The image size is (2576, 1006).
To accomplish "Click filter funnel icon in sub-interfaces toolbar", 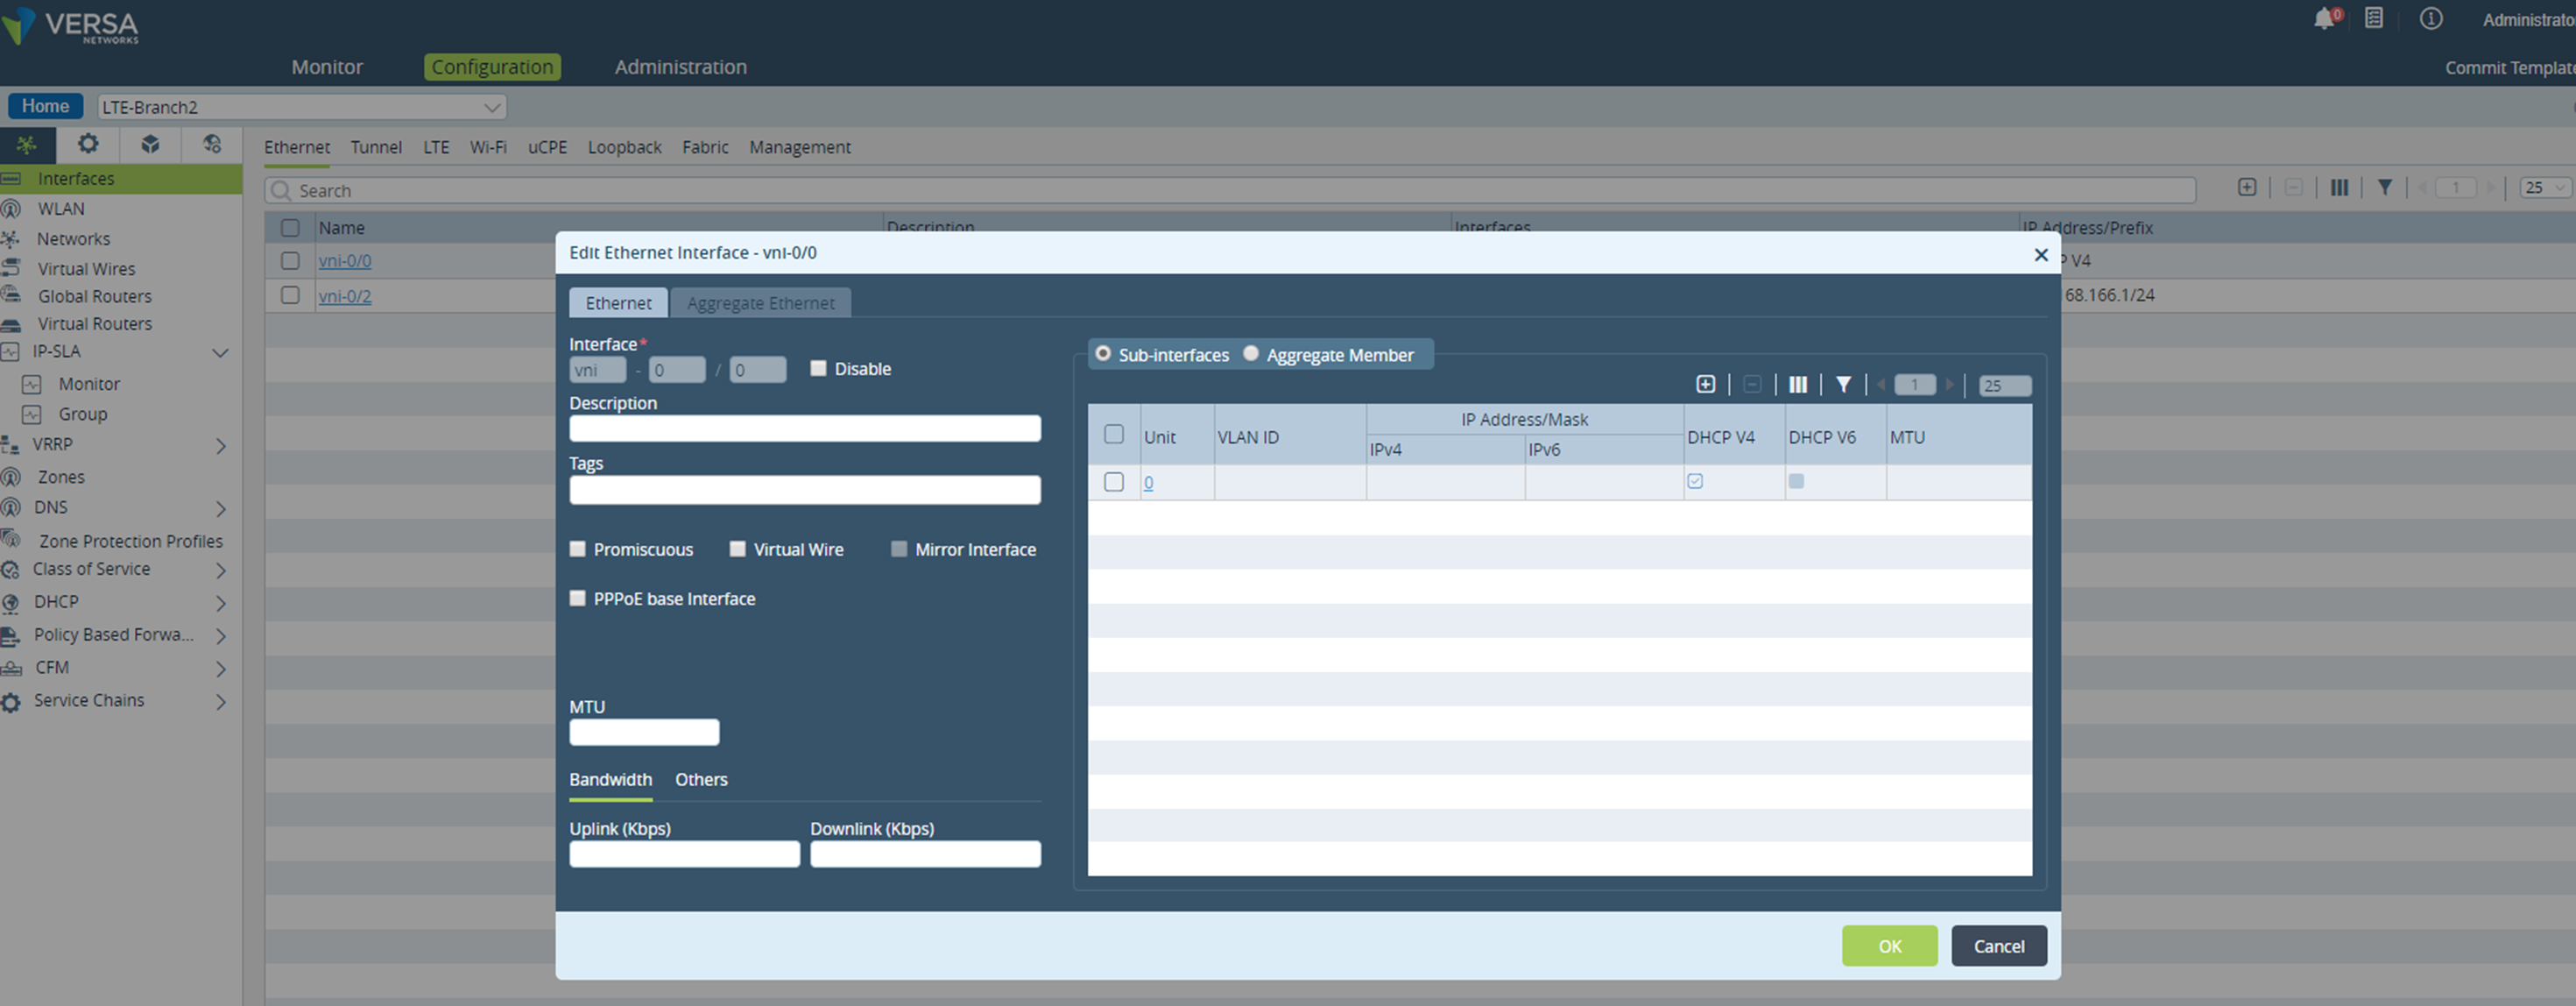I will [x=1843, y=385].
